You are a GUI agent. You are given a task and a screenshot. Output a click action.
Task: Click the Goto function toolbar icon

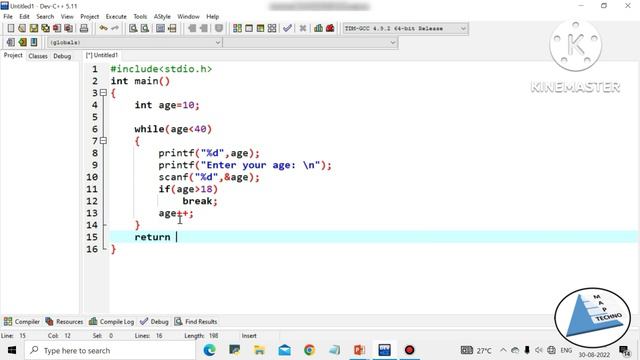[x=160, y=28]
